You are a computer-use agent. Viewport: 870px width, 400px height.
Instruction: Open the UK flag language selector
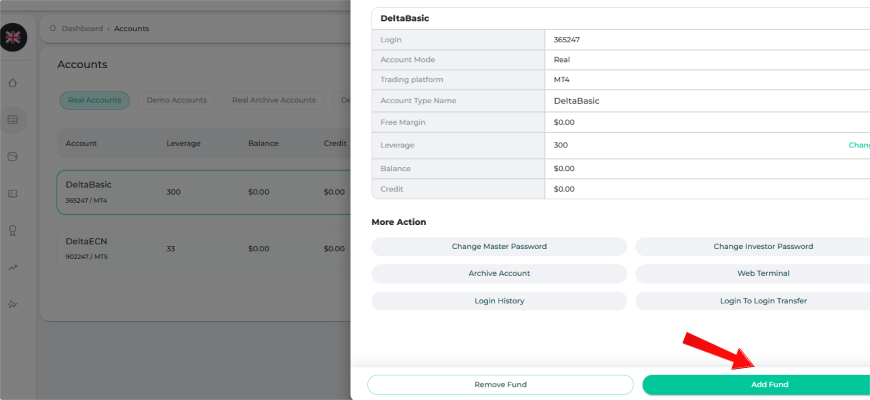[x=12, y=38]
